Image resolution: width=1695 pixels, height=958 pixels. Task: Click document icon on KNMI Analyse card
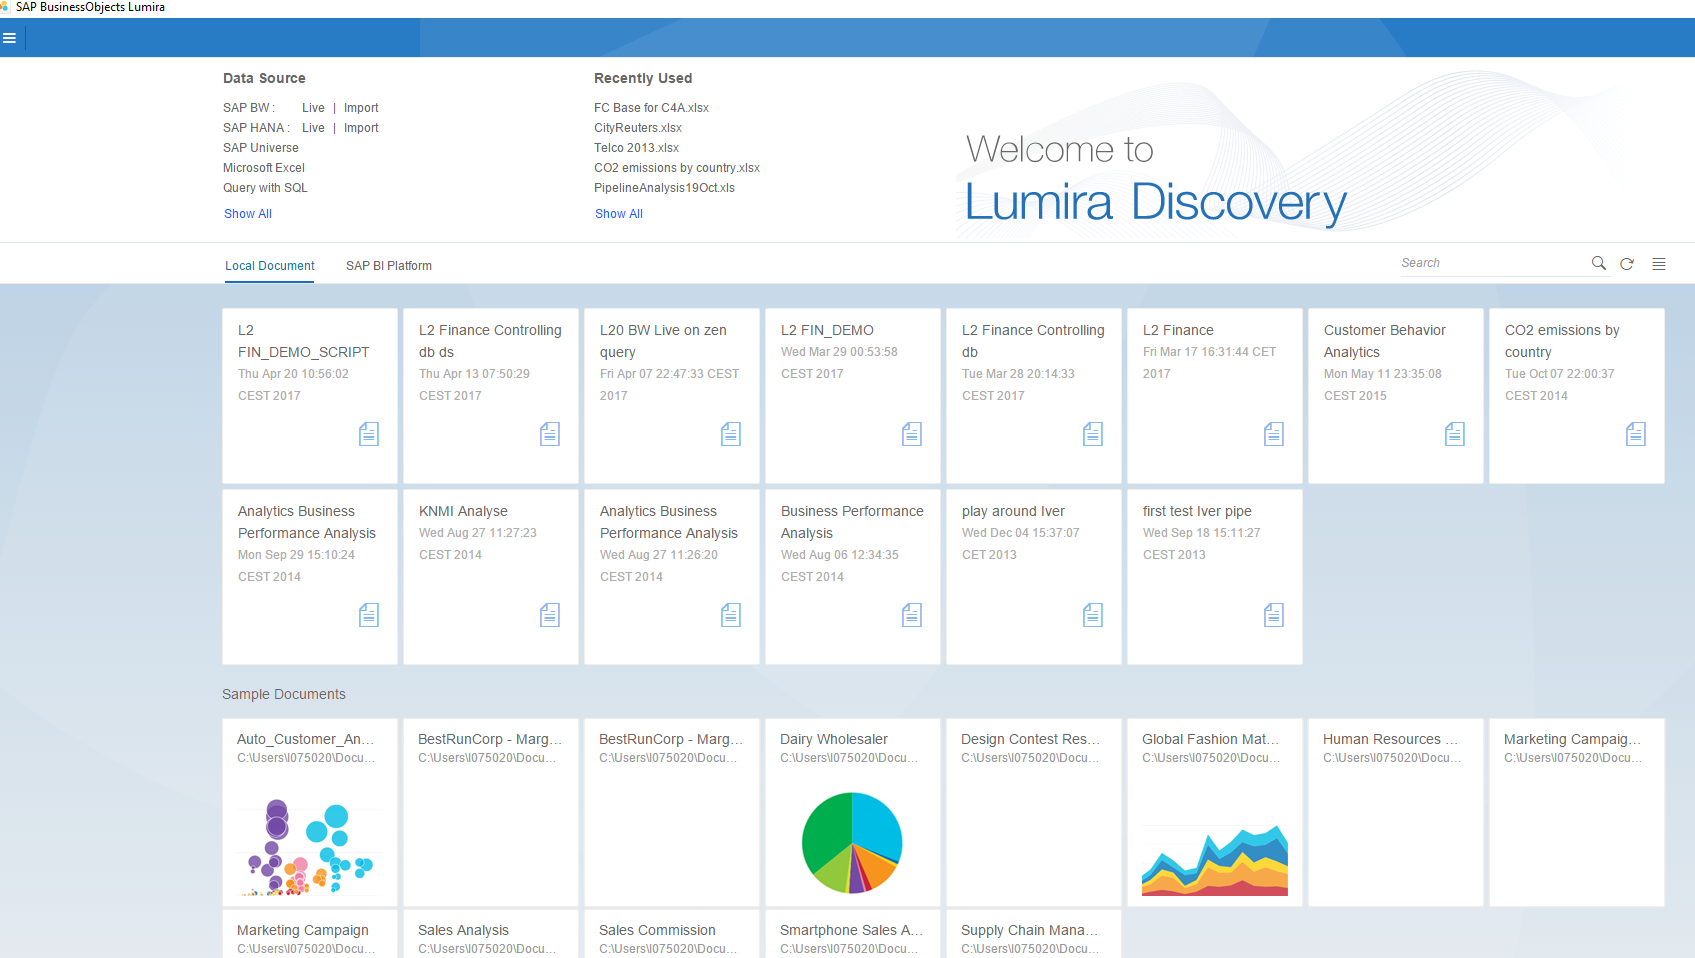[550, 615]
